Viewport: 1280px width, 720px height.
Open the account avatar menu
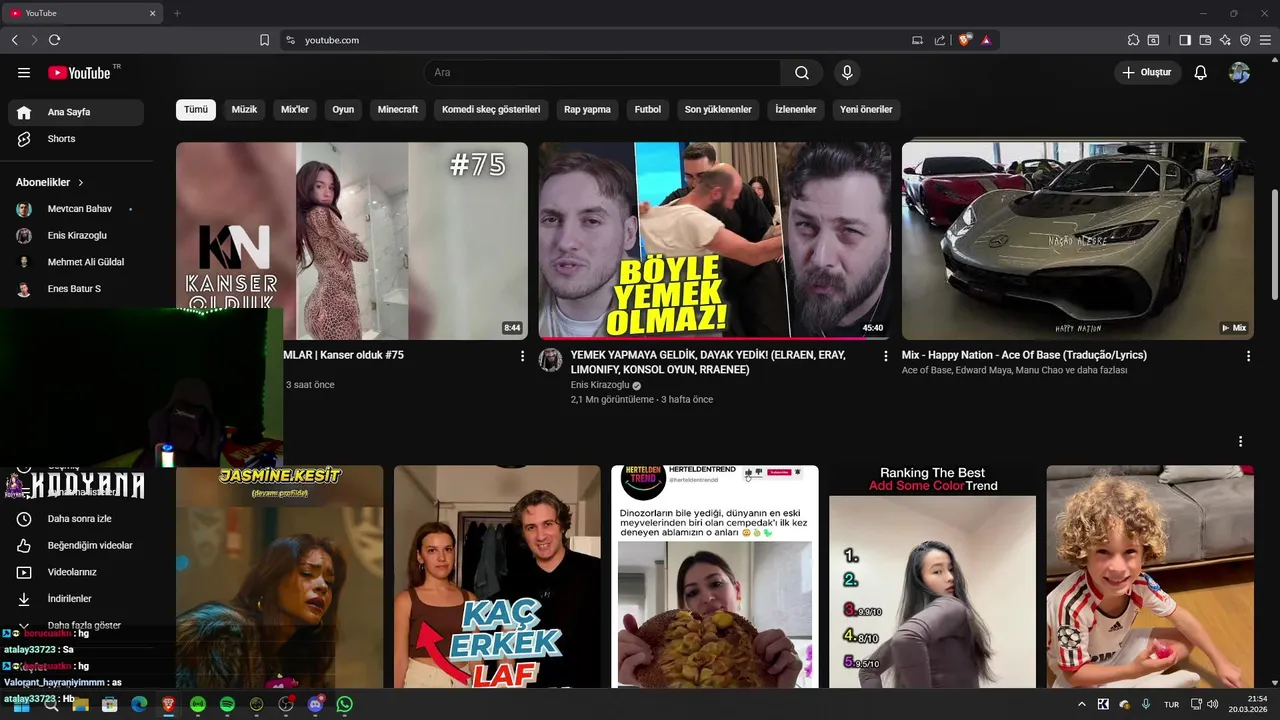click(1239, 73)
